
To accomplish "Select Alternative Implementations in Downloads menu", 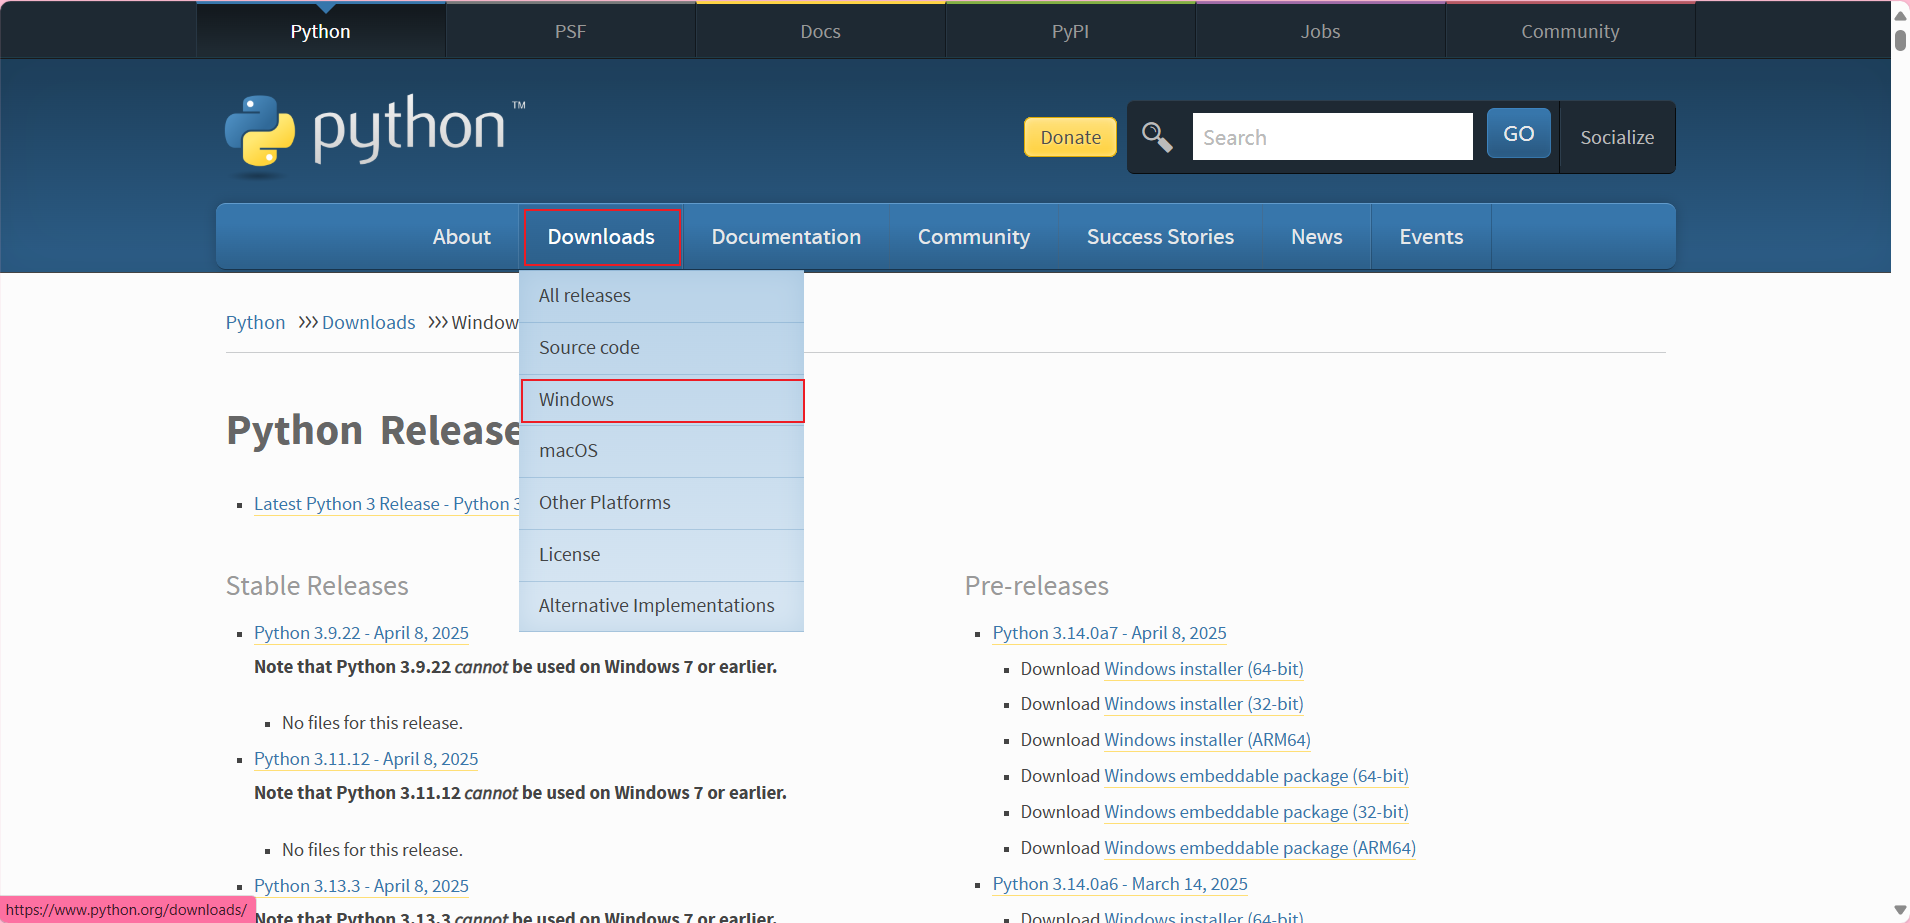I will (661, 606).
